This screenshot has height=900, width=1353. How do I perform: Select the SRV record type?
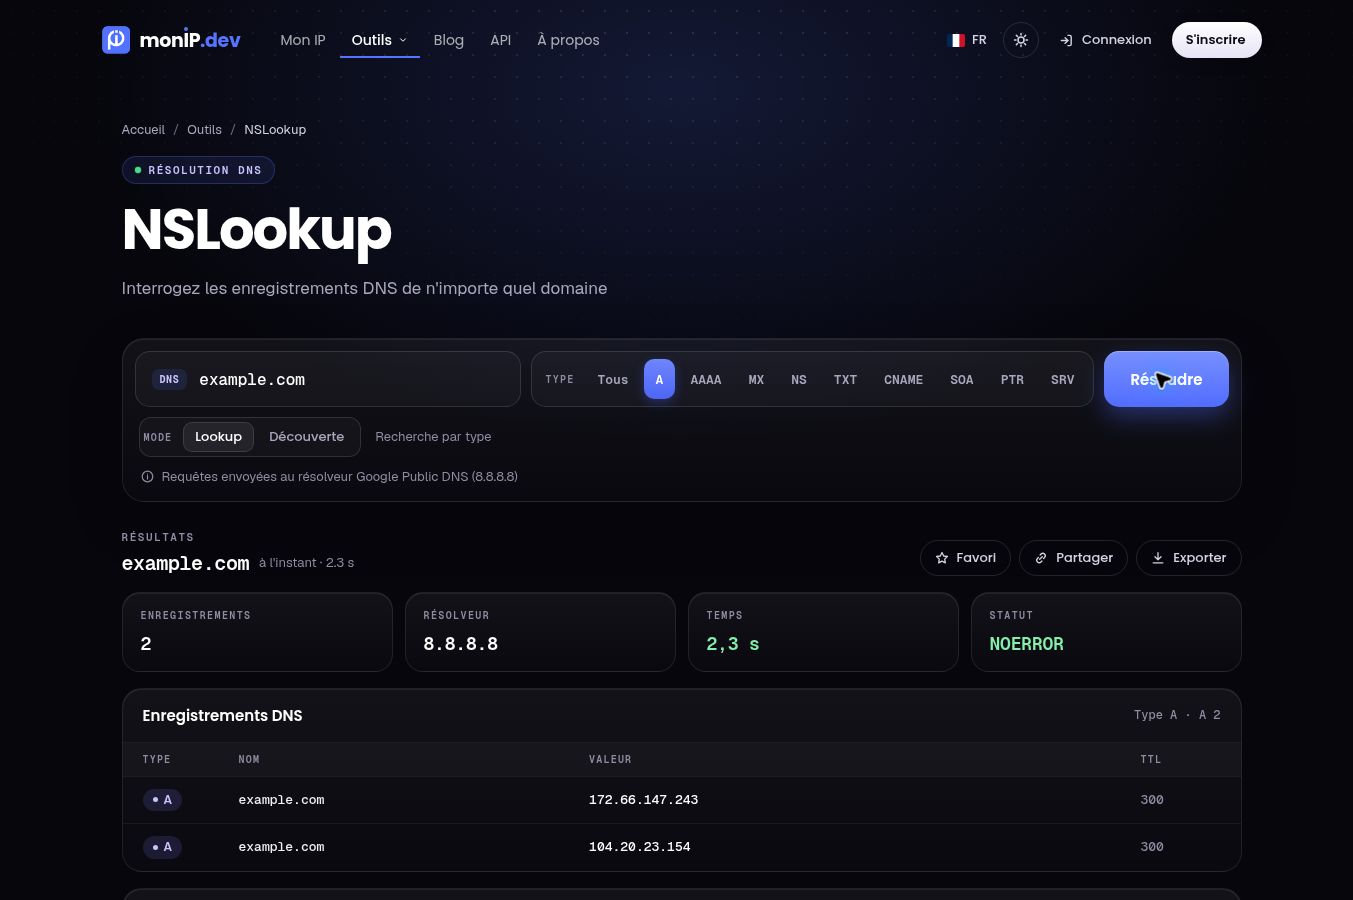point(1062,380)
